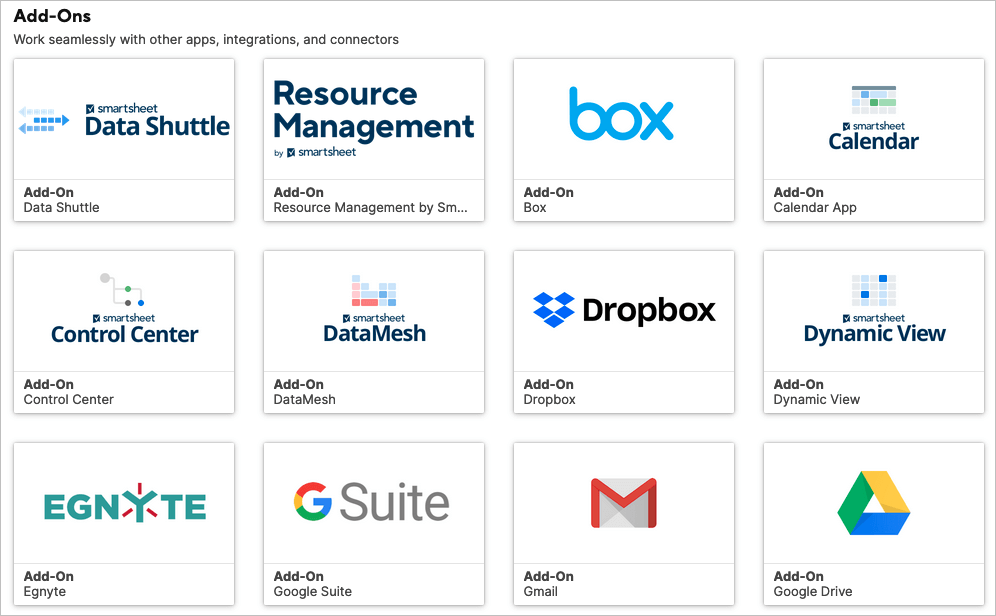The image size is (996, 616).
Task: Click the 'Egnyte' caption text
Action: (x=44, y=592)
